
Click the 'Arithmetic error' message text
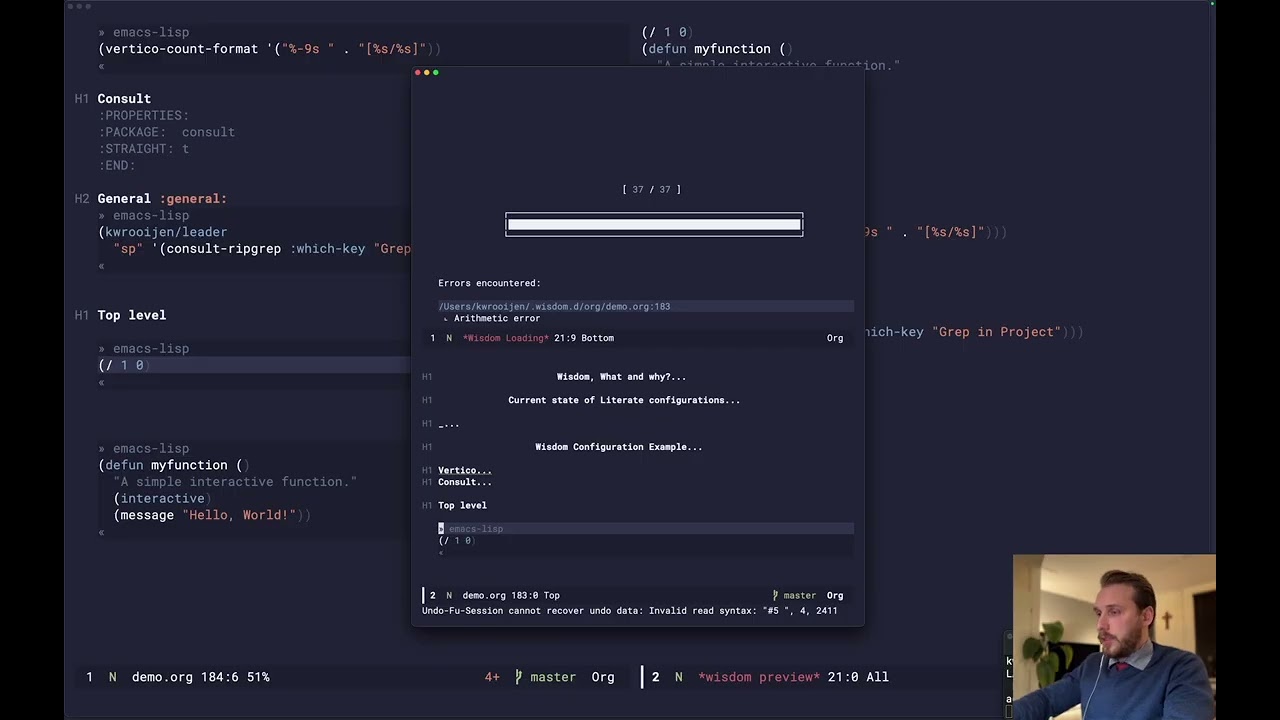497,319
